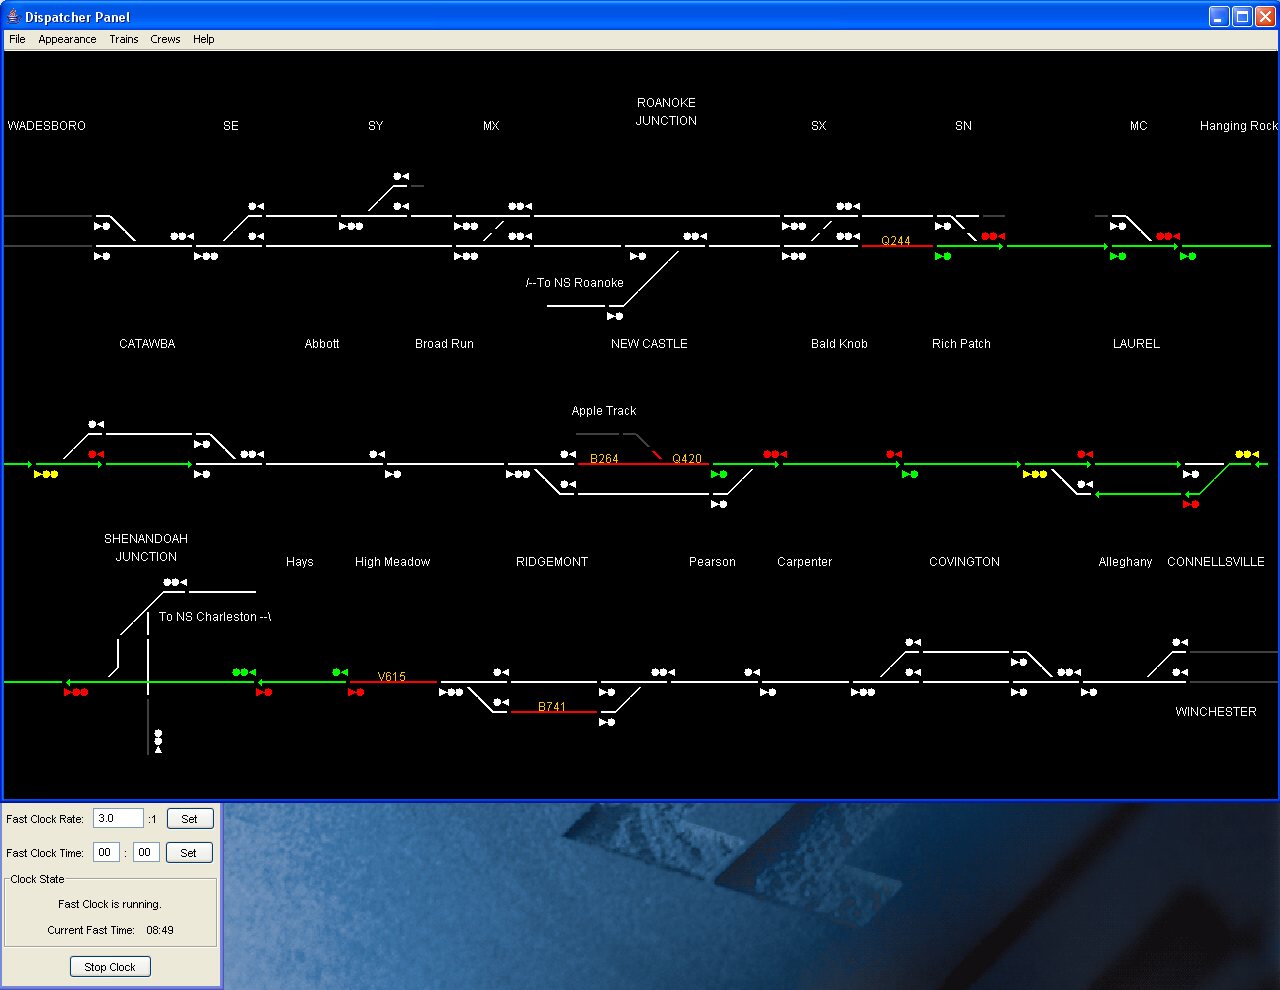Click the RIDGEMONT station label
This screenshot has height=990, width=1280.
point(552,562)
